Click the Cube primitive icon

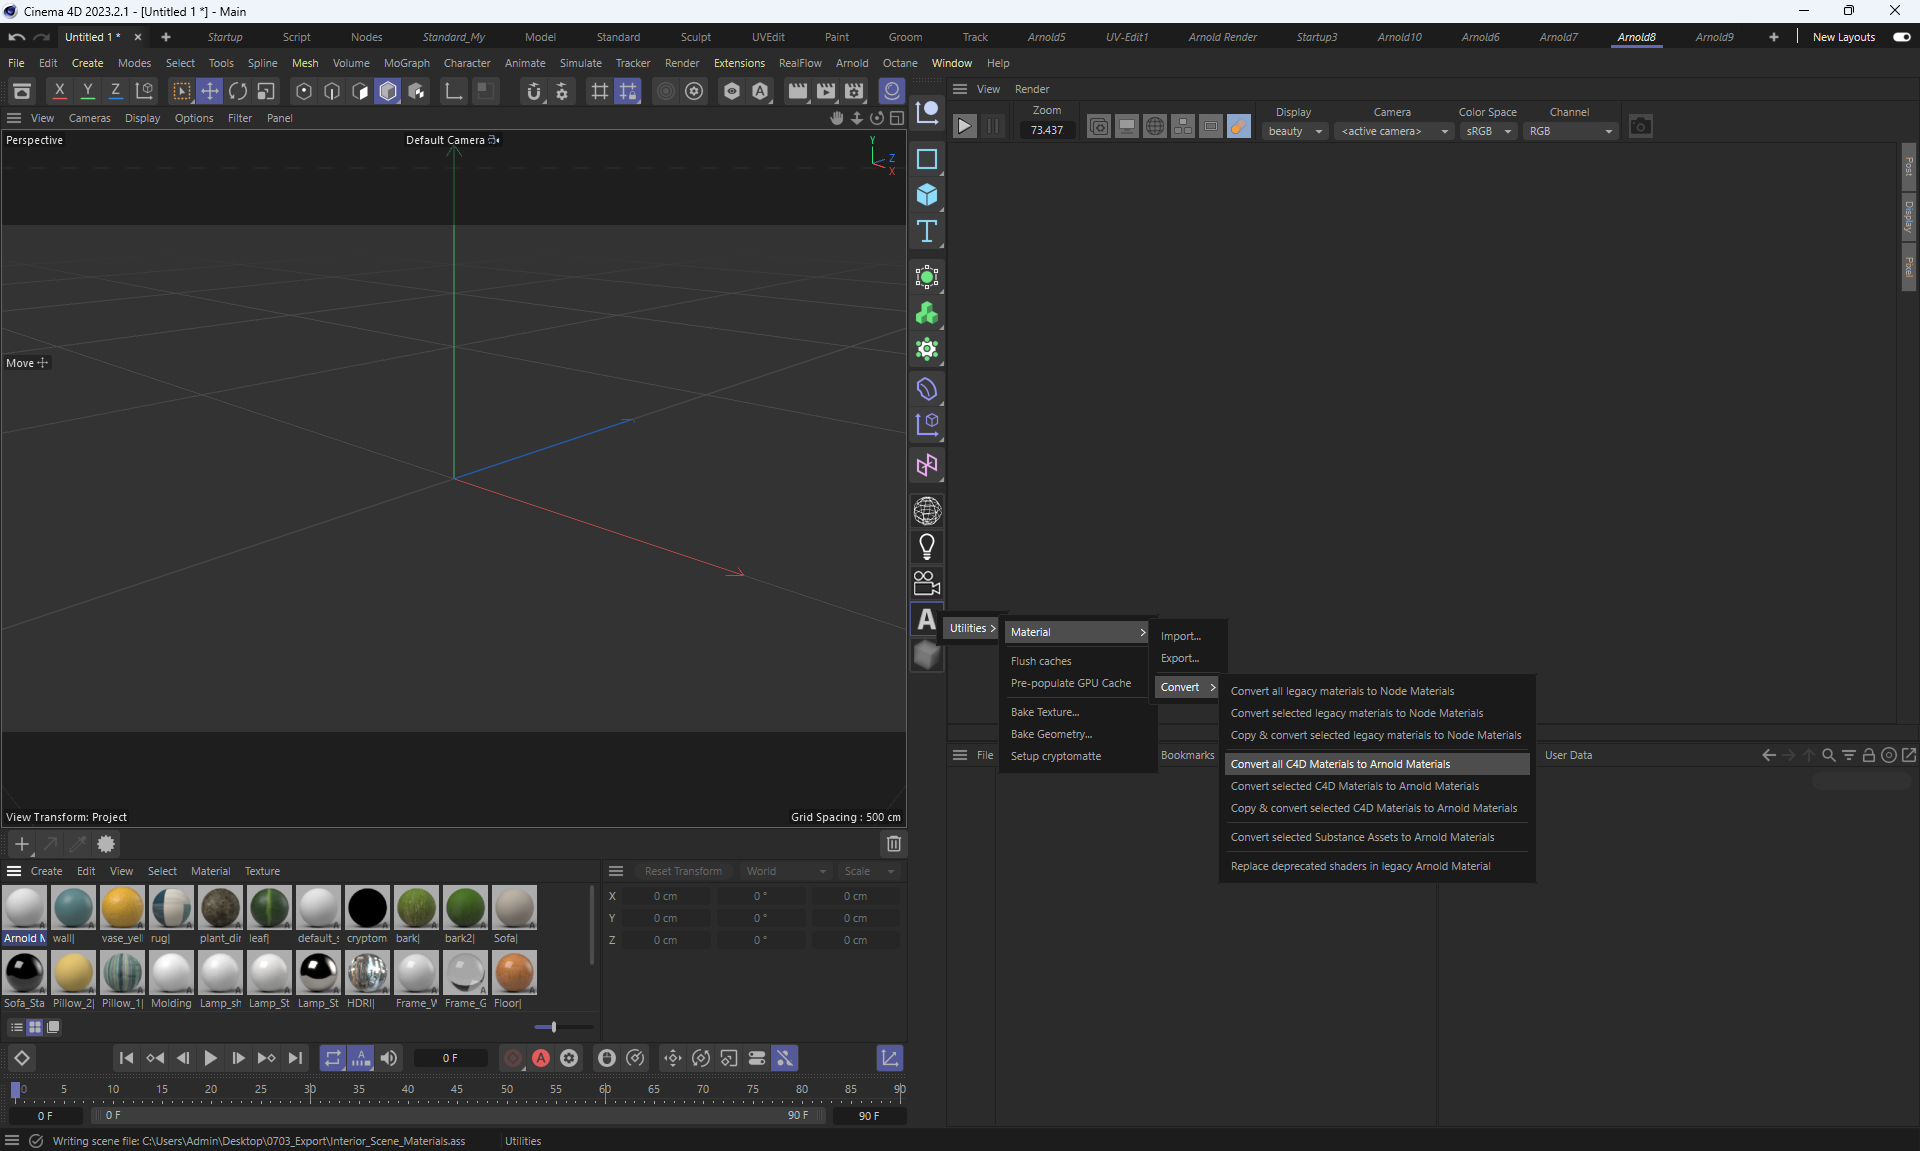(926, 195)
